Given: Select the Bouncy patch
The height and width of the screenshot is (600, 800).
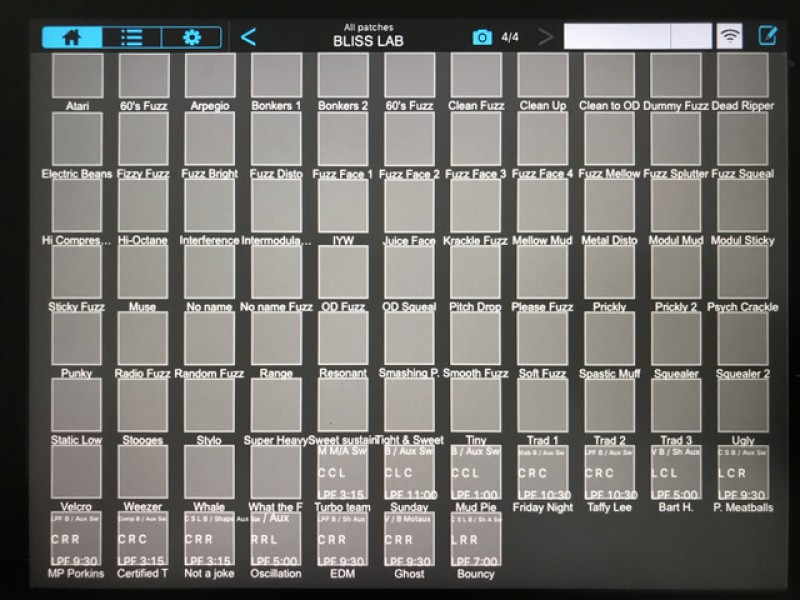Looking at the screenshot, I should click(x=476, y=539).
